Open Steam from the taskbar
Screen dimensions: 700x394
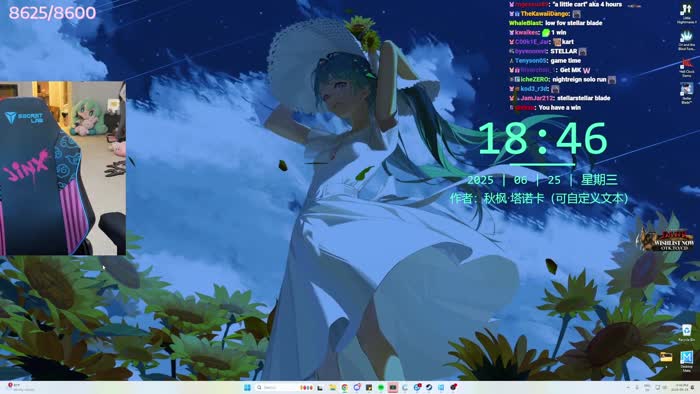coord(429,388)
